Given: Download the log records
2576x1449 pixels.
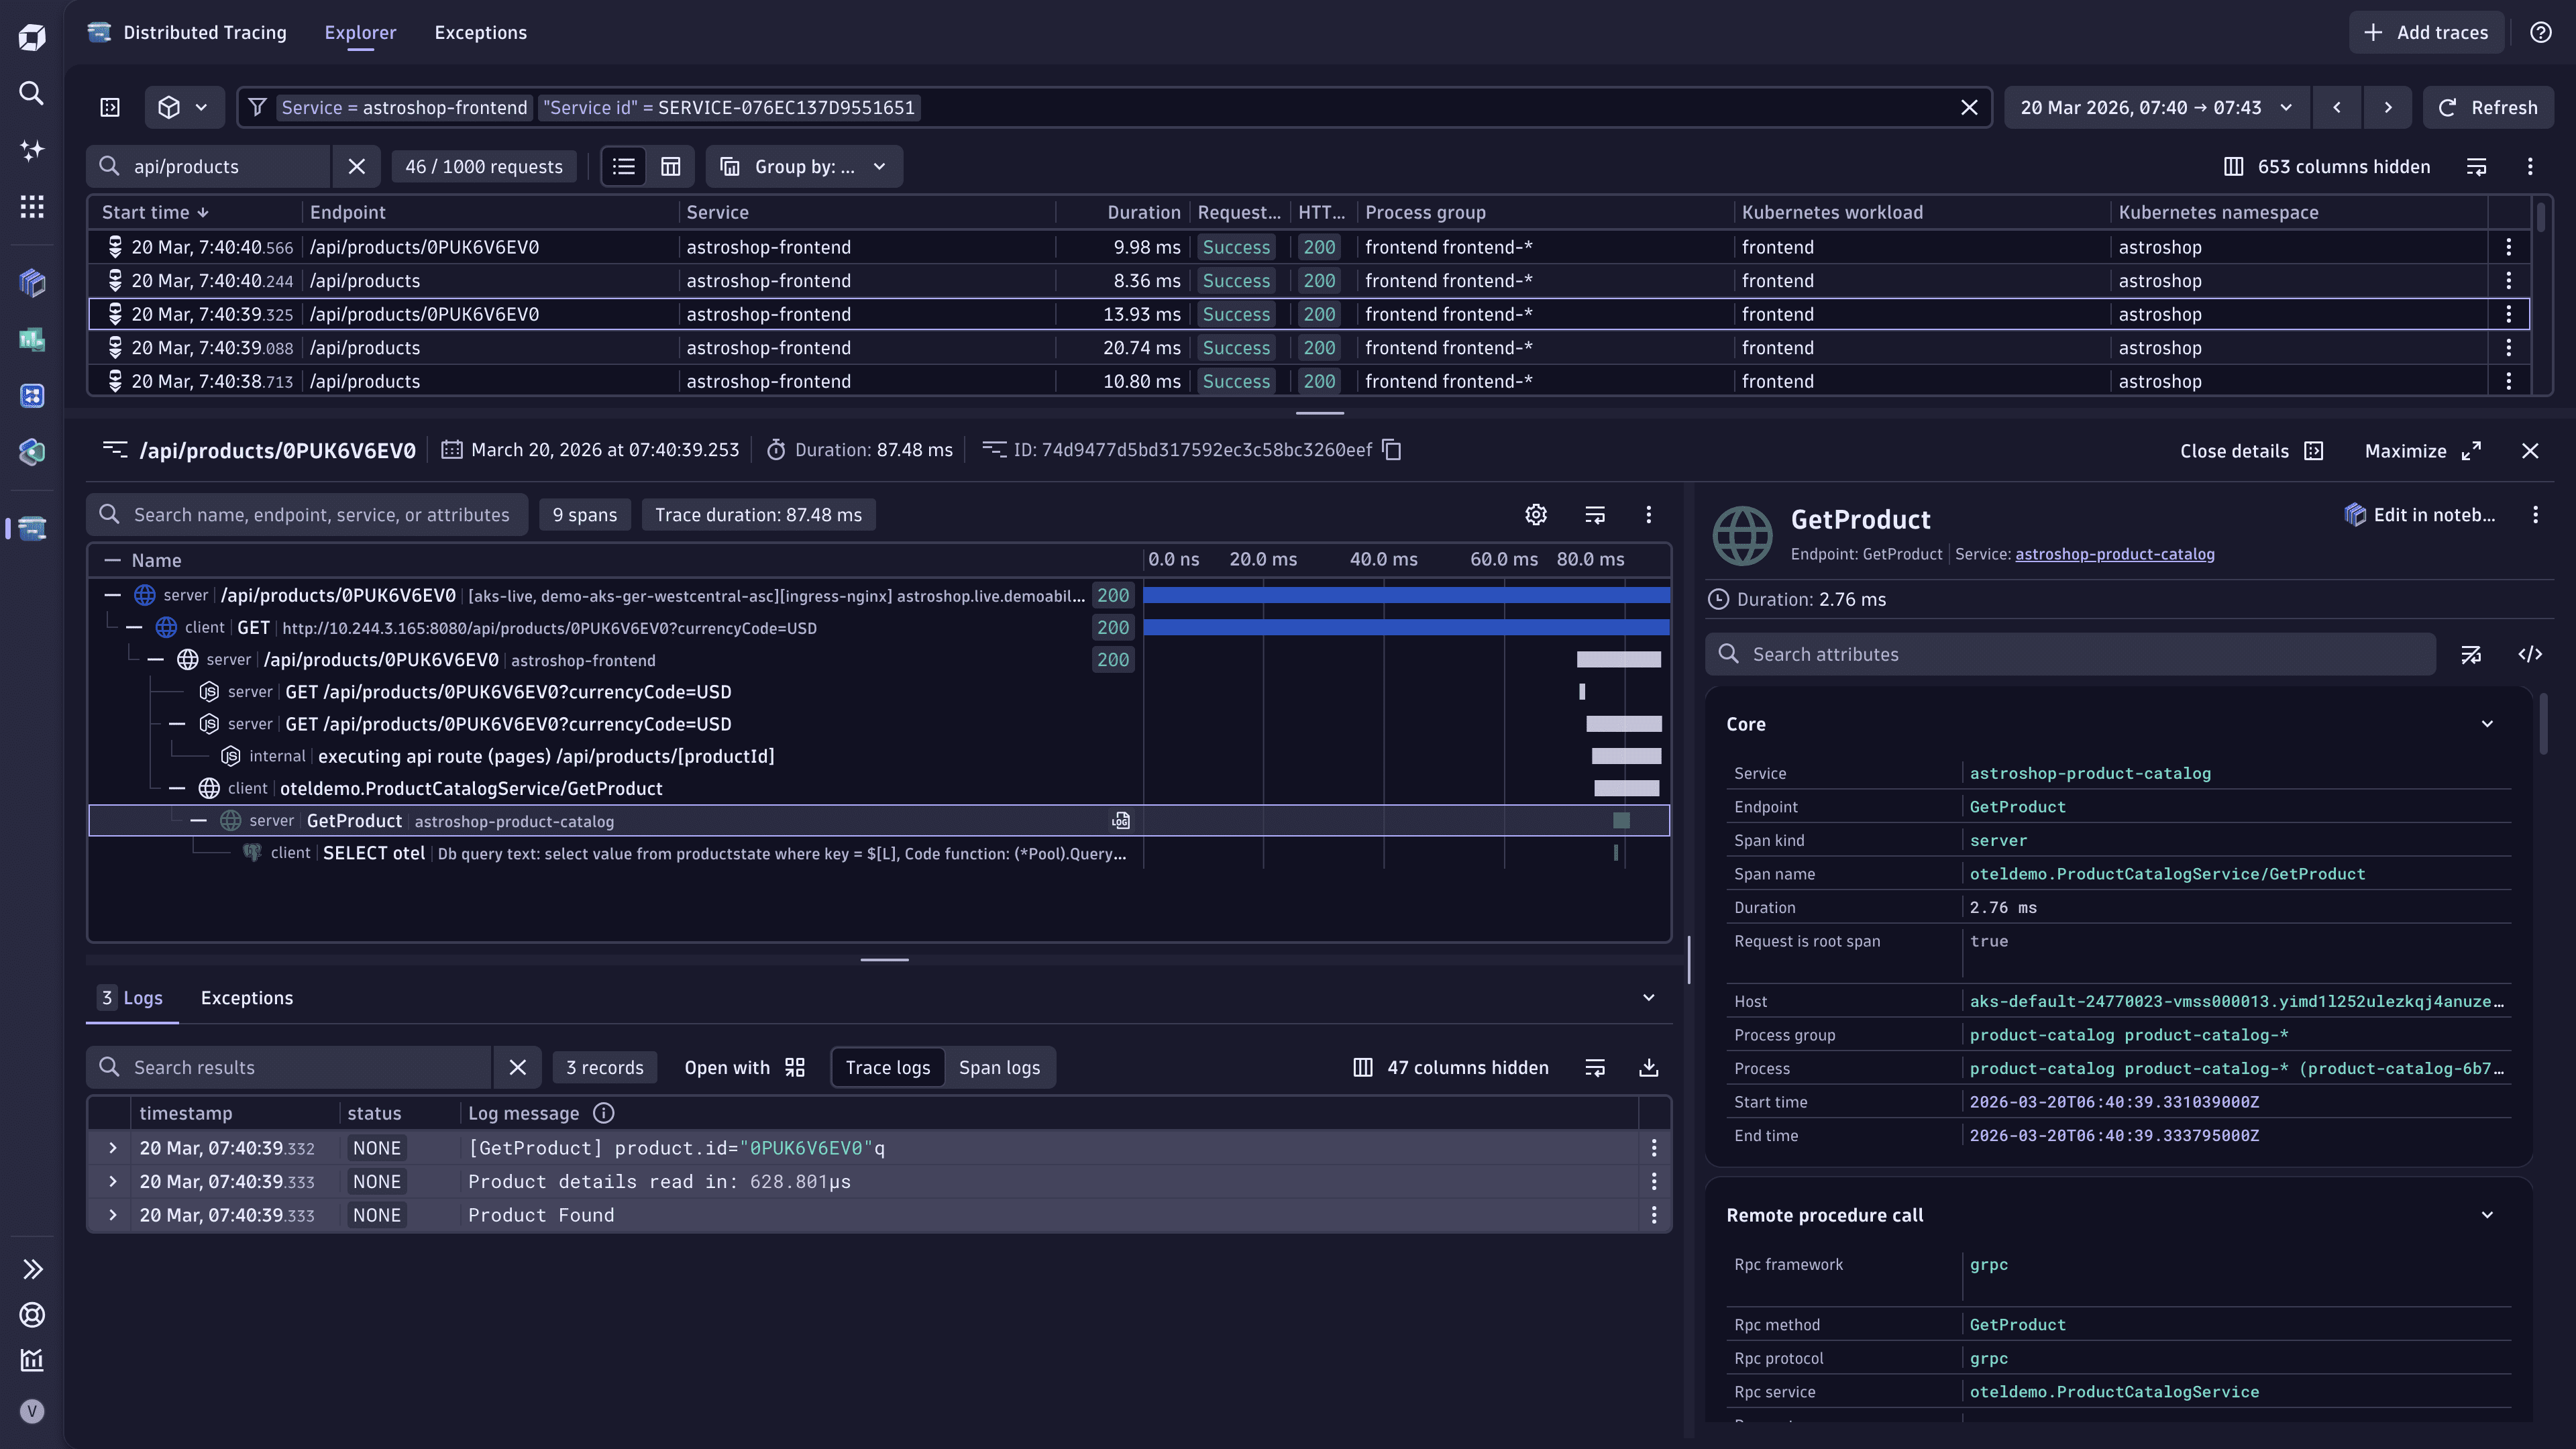Looking at the screenshot, I should [x=1649, y=1068].
